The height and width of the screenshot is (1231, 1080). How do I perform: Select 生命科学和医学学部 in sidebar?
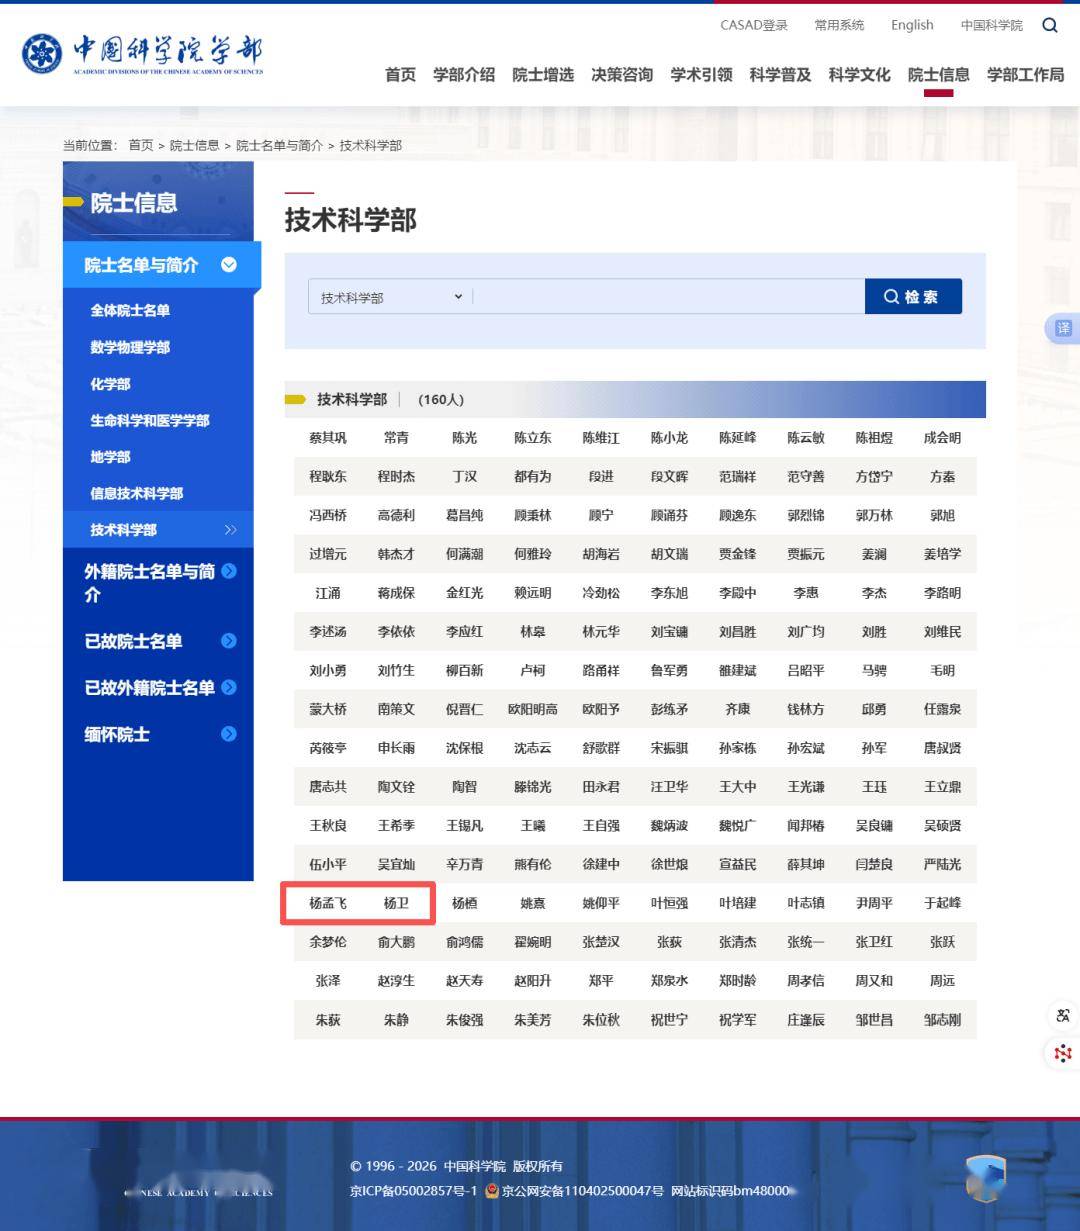click(150, 420)
